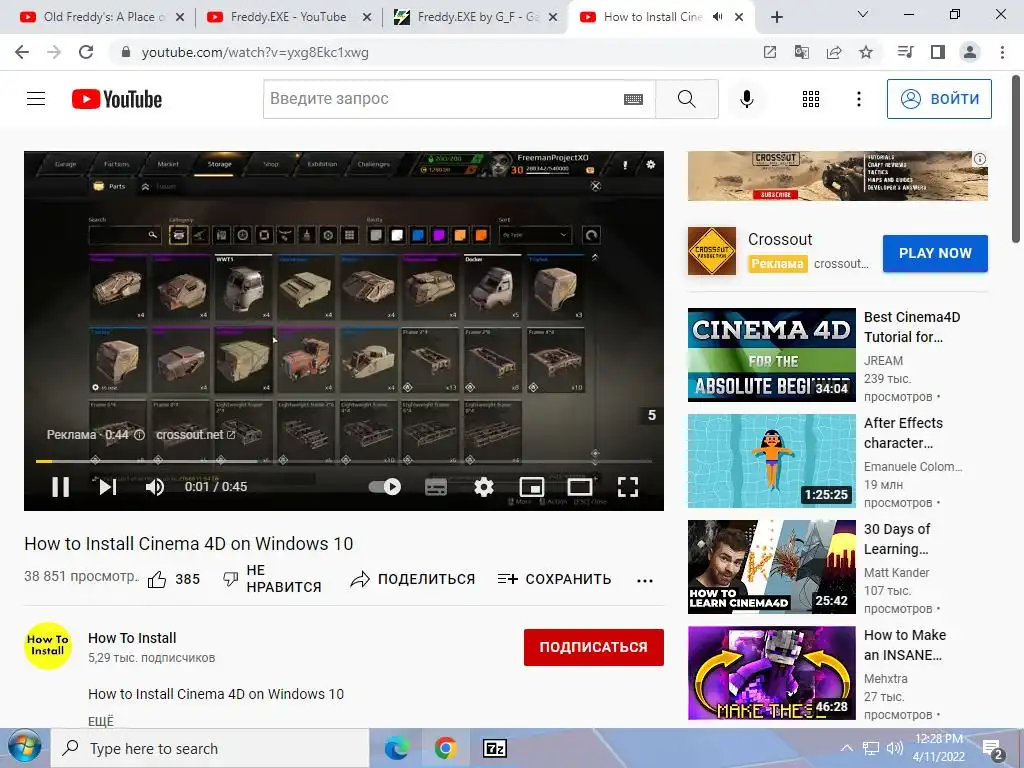This screenshot has height=768, width=1024.
Task: Save the video via СОХРАНИТЬ
Action: (x=554, y=579)
